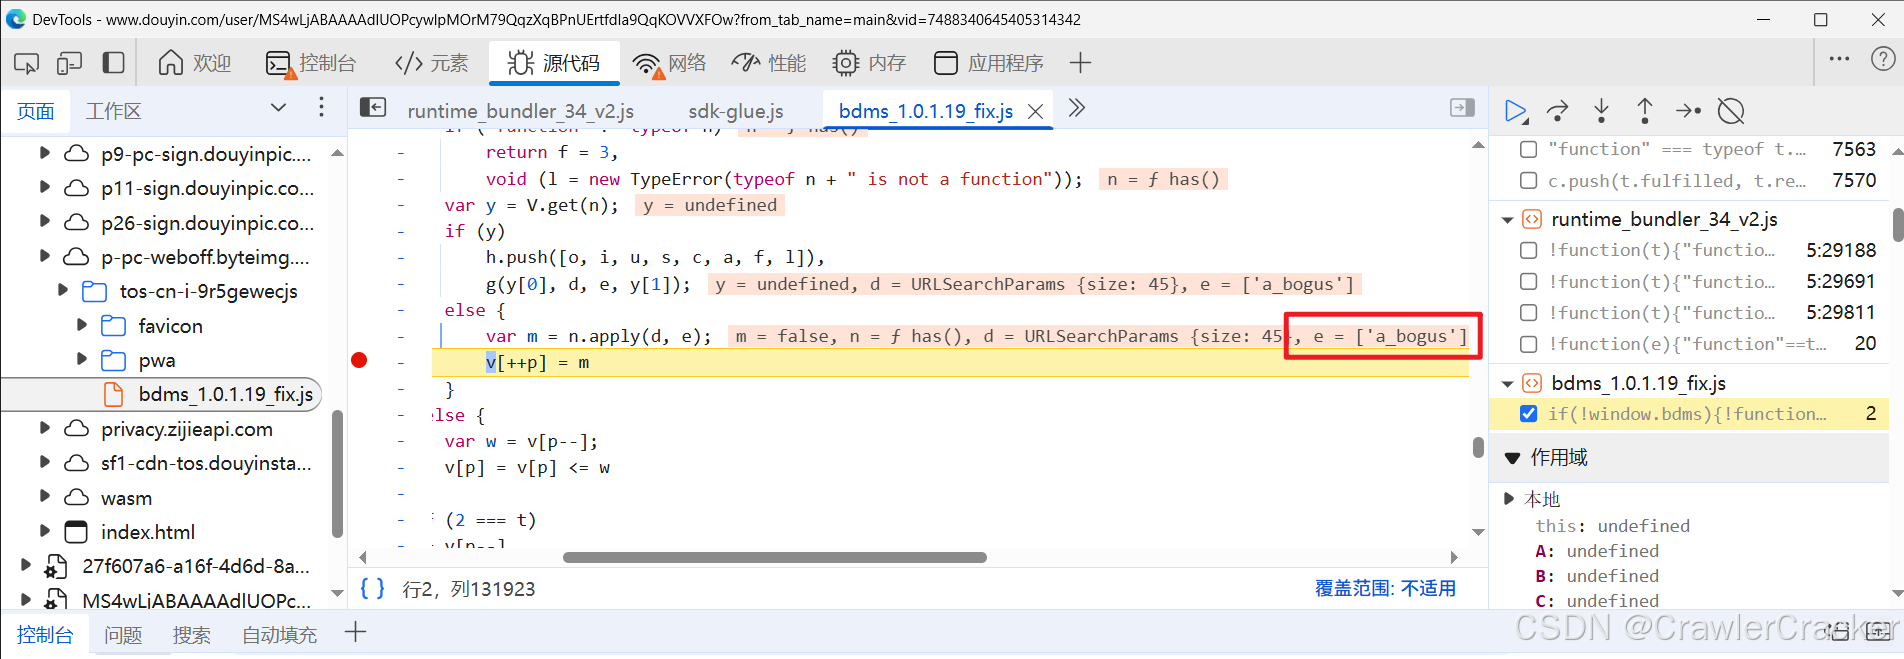
Task: Enable breakpoint checkbox at 5:29811
Action: coord(1528,313)
